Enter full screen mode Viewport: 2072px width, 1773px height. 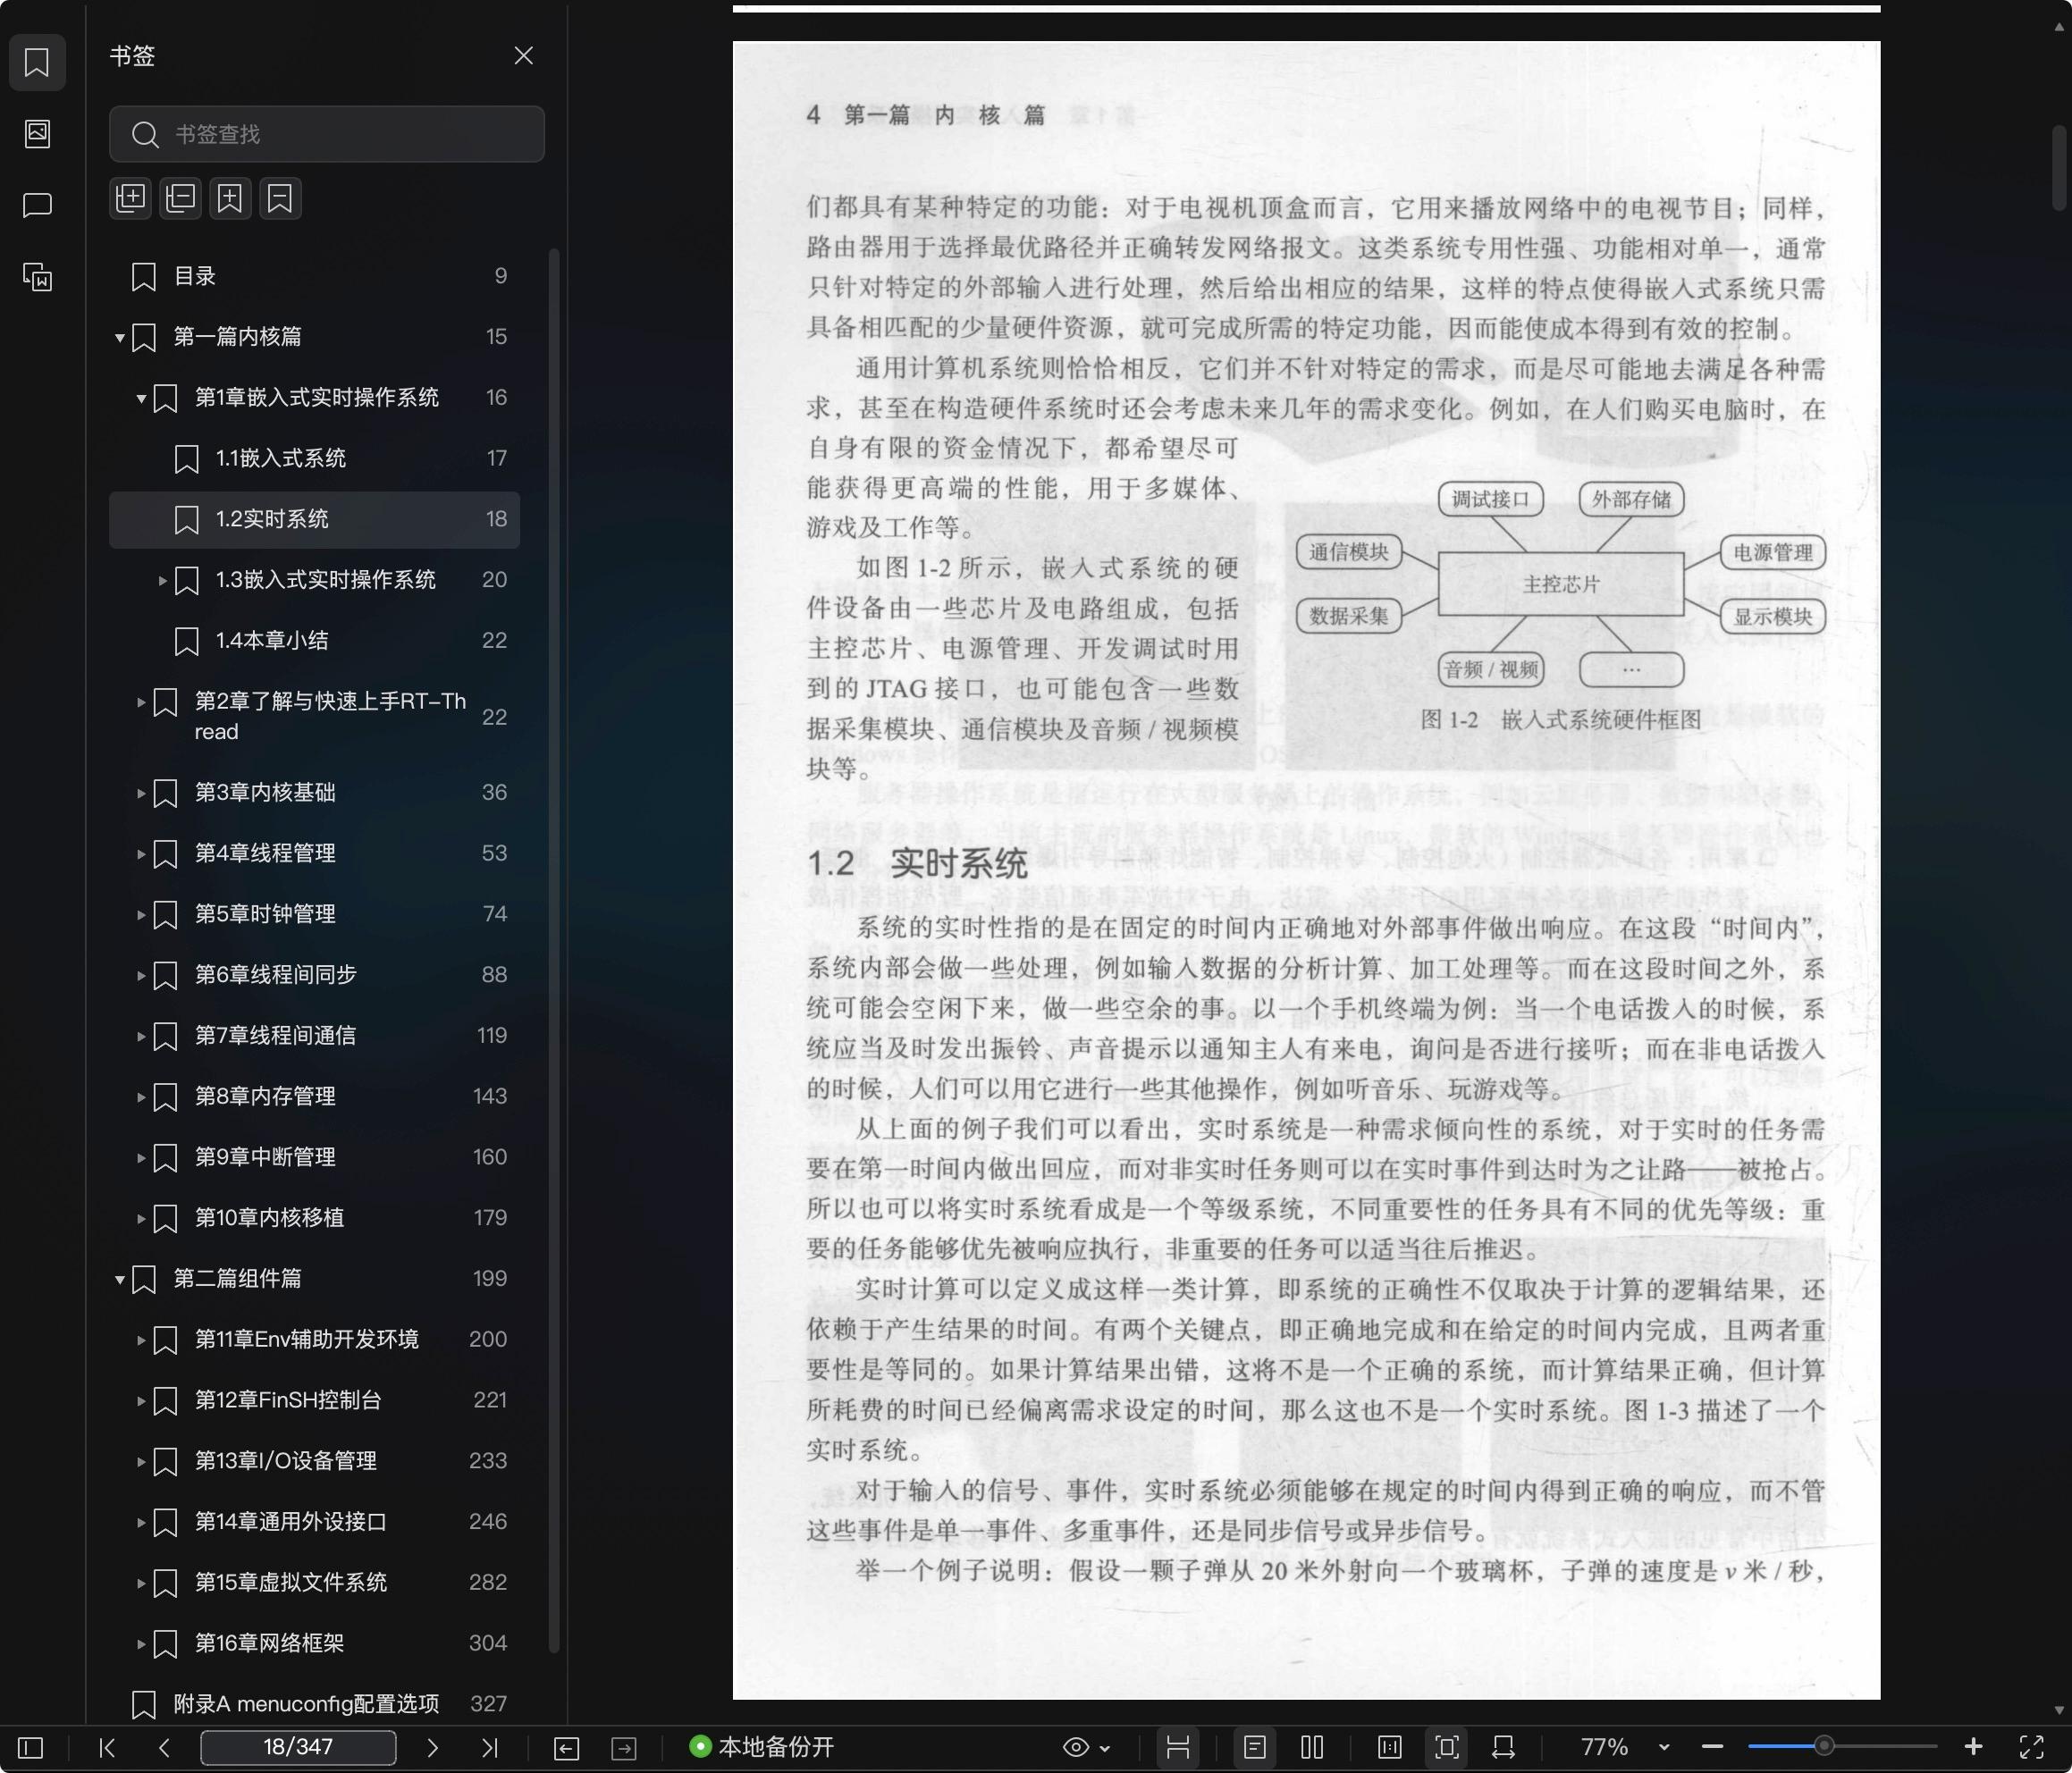2032,1748
